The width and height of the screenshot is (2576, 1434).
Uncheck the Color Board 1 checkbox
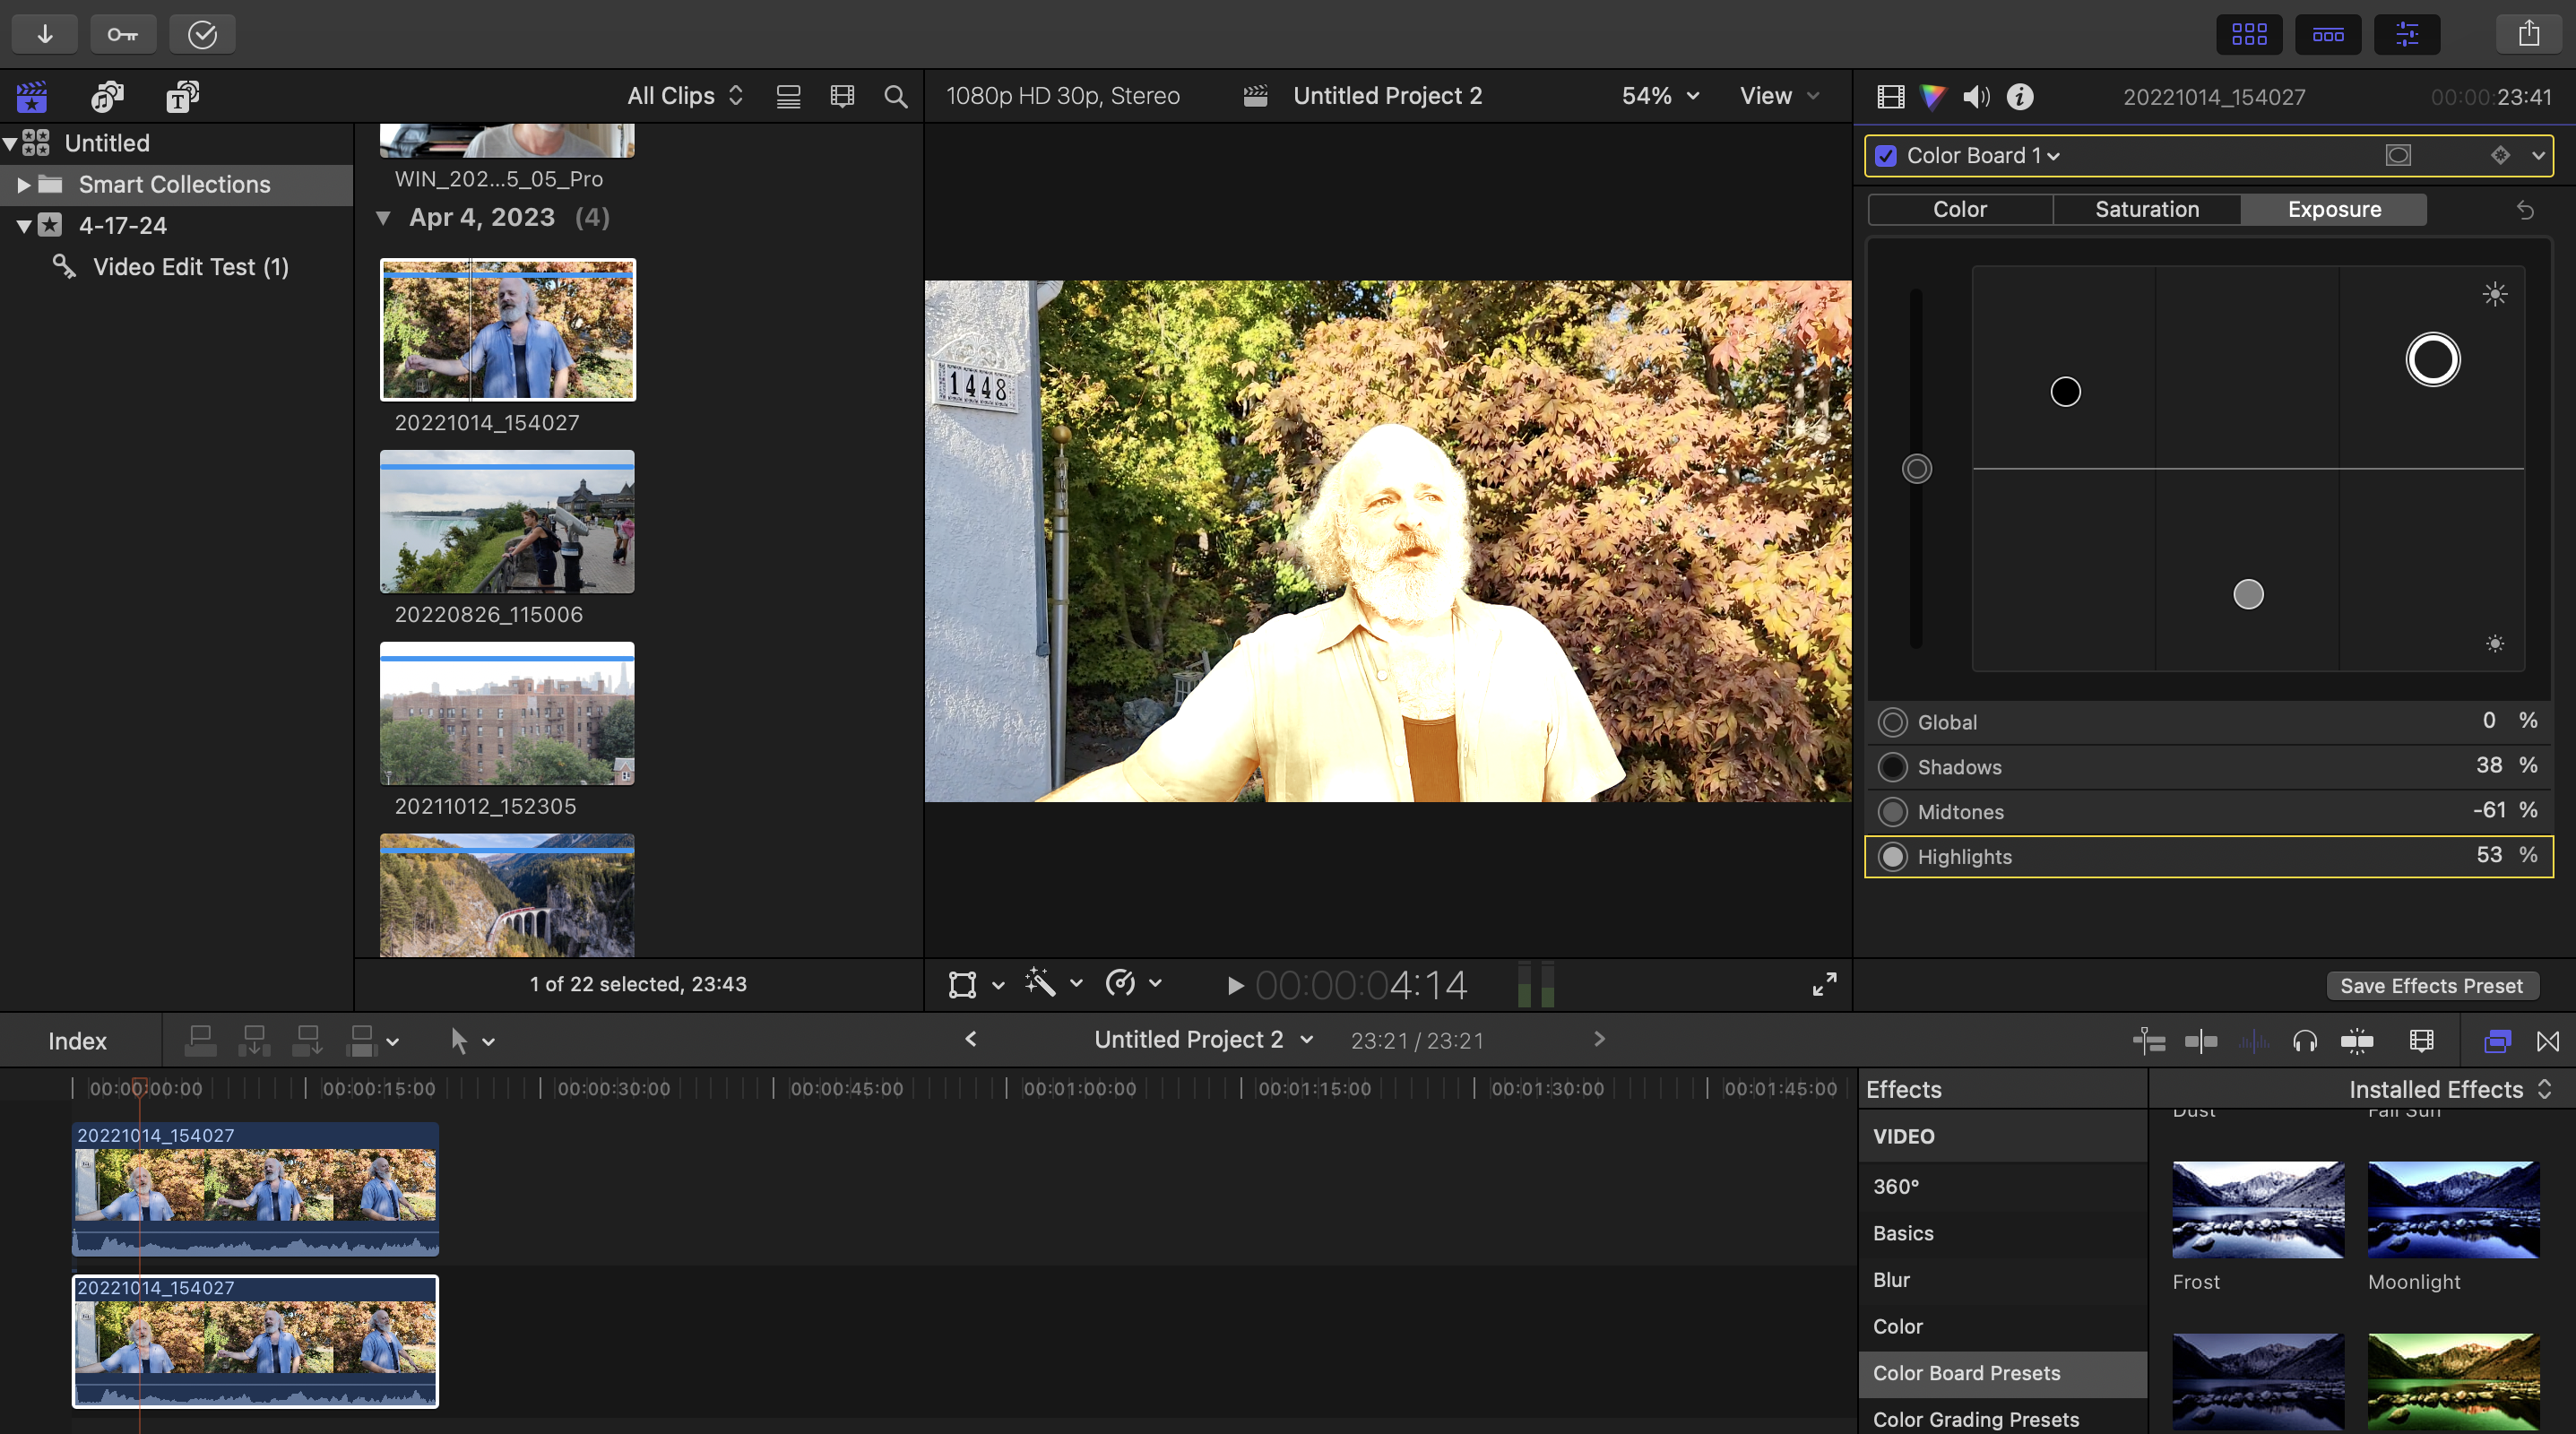[1886, 156]
